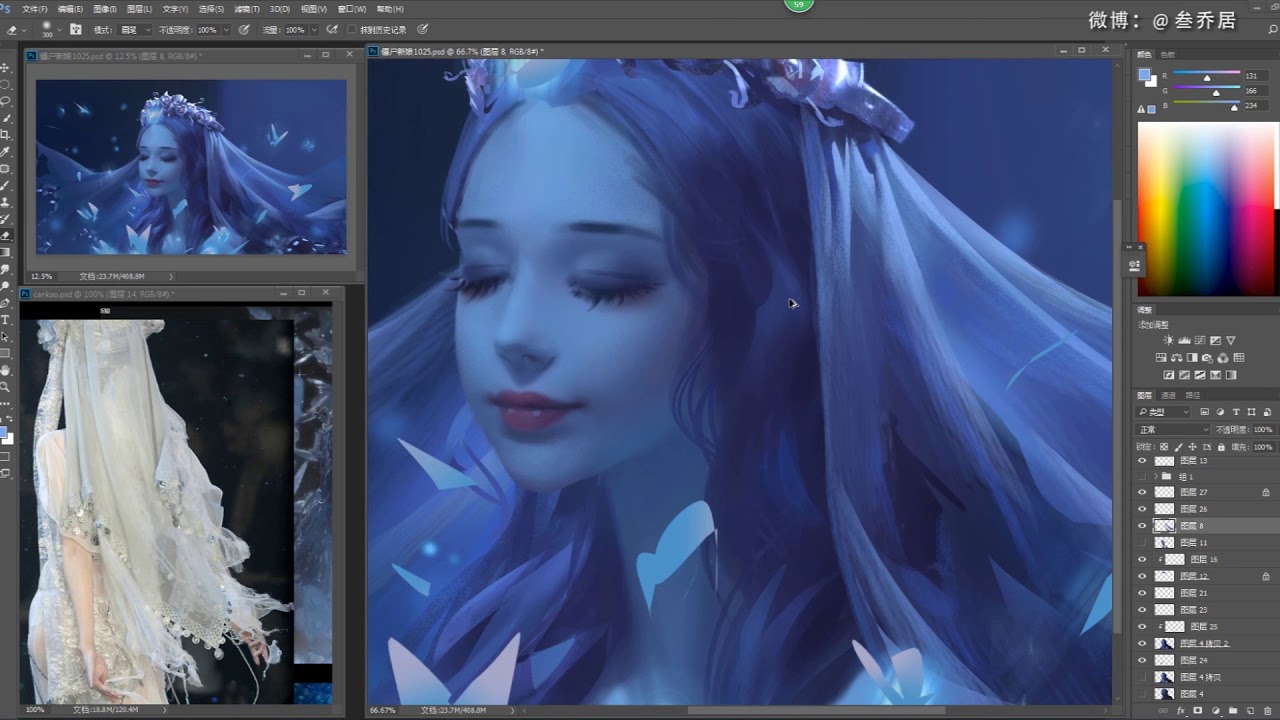The width and height of the screenshot is (1280, 720).
Task: Hide layer 图层 27
Action: coord(1142,492)
